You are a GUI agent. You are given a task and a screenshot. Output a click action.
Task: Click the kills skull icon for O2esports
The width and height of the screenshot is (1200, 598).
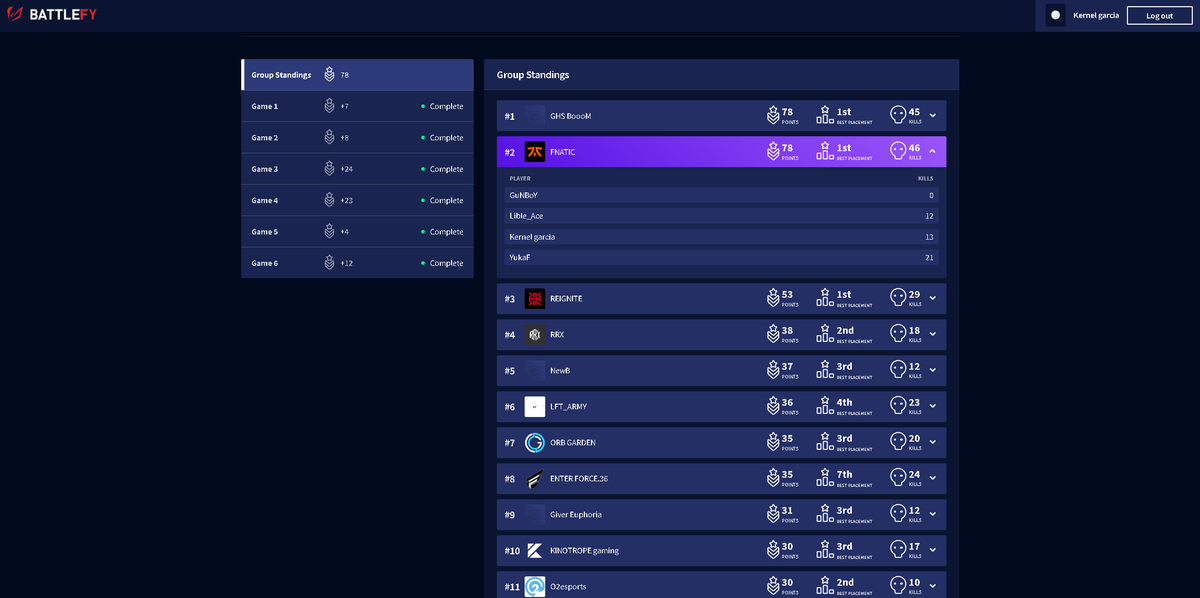[x=897, y=586]
